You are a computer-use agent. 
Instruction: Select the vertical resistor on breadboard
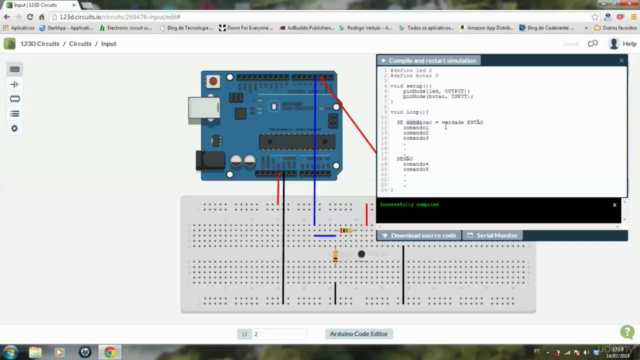(x=335, y=256)
